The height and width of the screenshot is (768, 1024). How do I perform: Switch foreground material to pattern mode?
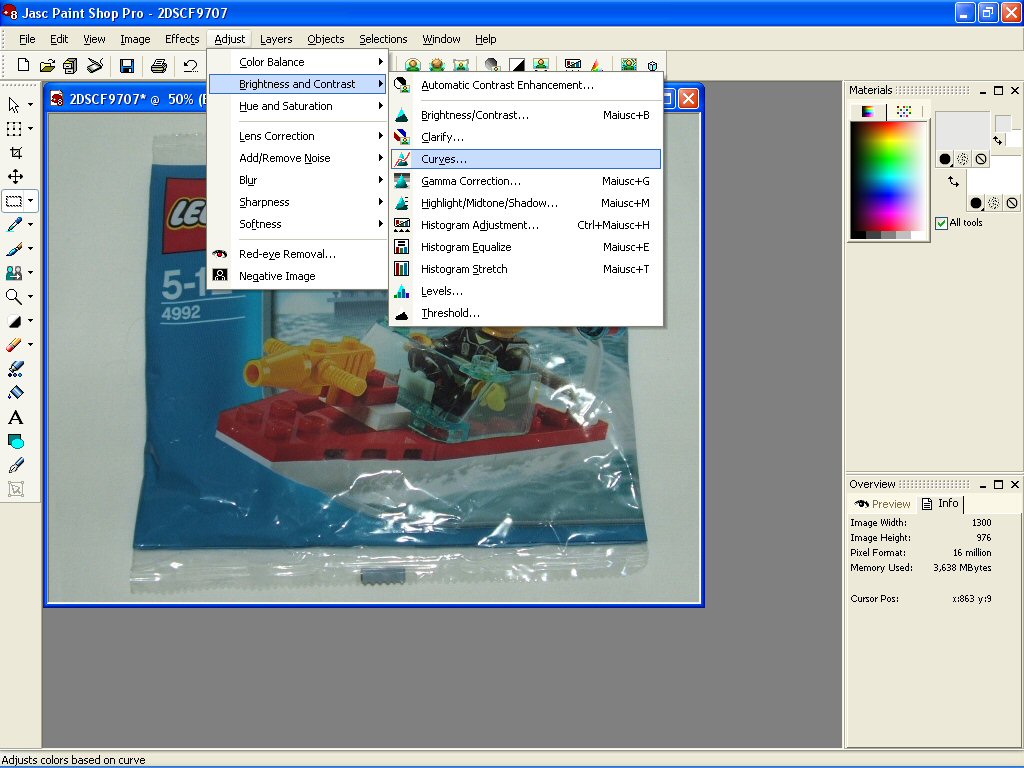(x=962, y=159)
